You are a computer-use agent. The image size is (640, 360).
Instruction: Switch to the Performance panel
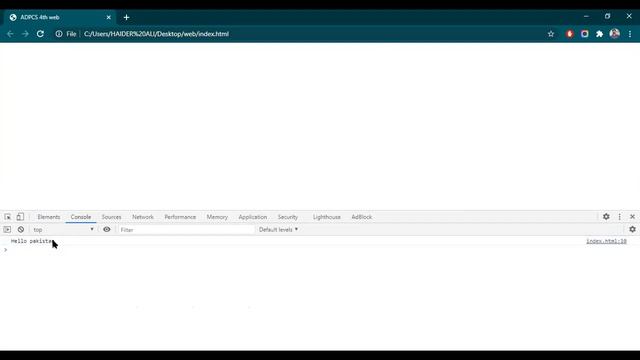(x=180, y=217)
